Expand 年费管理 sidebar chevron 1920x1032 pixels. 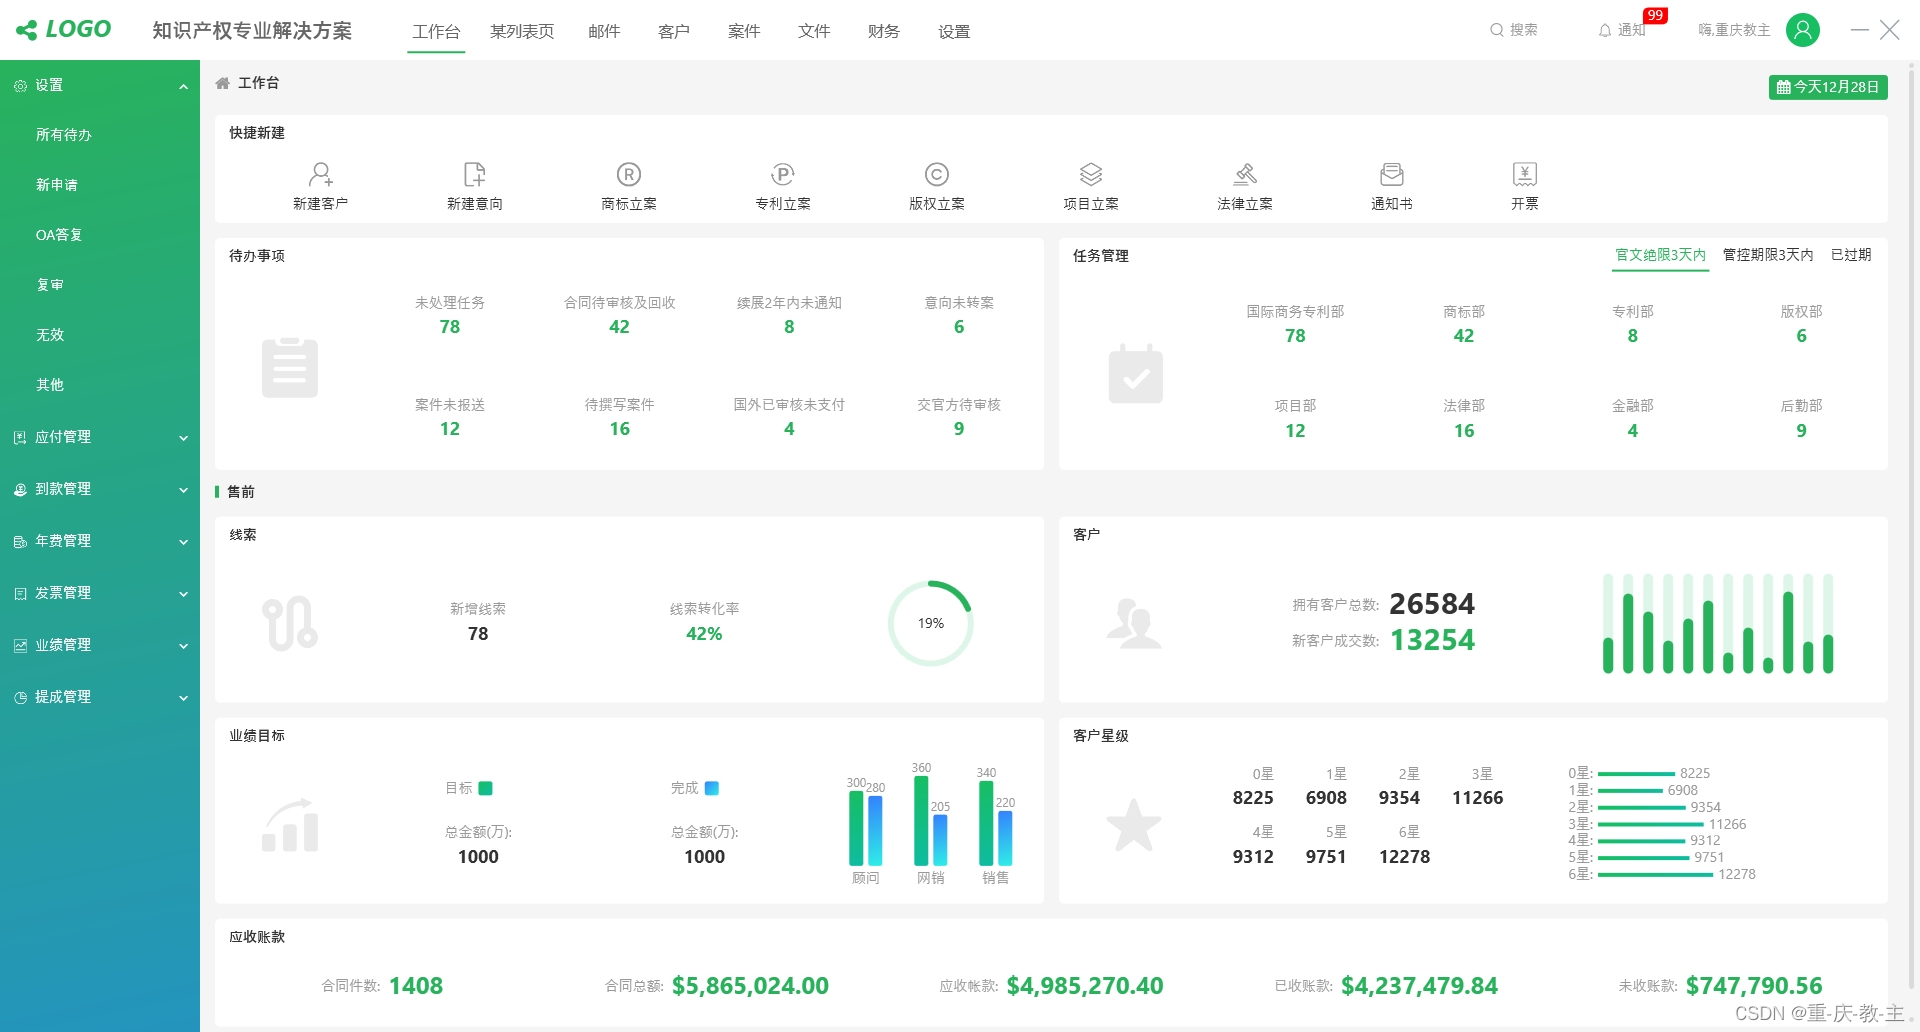point(183,542)
